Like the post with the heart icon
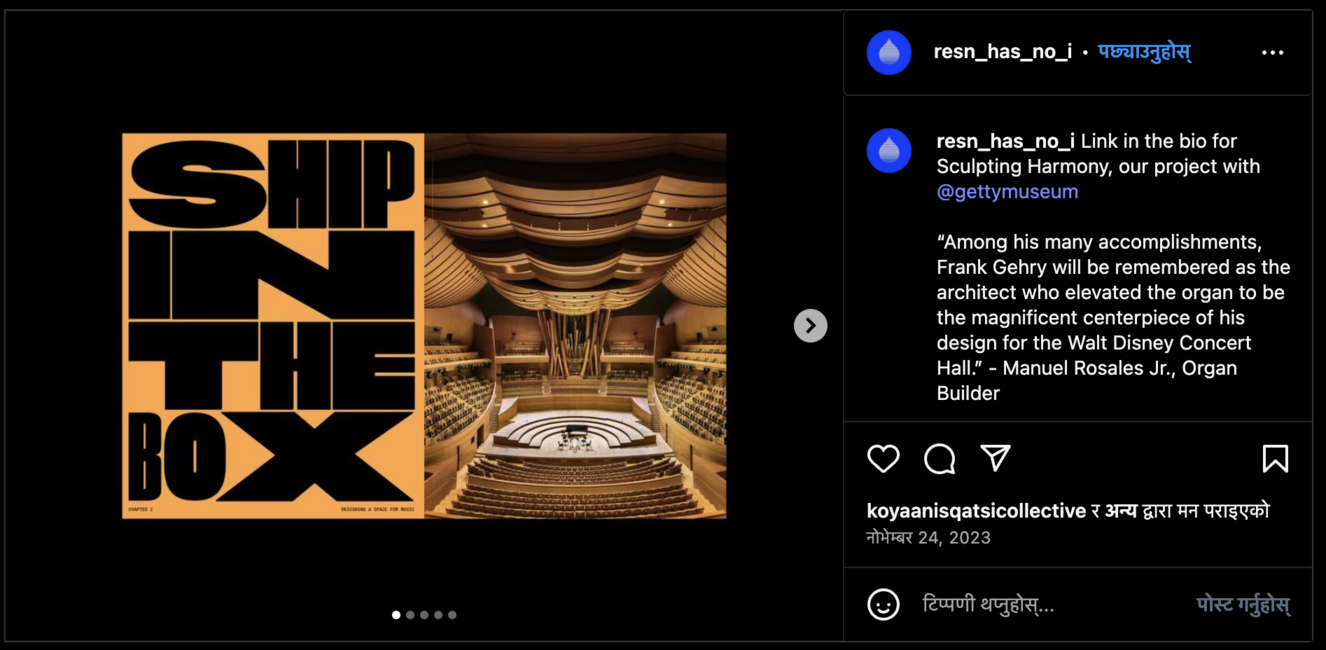The width and height of the screenshot is (1326, 650). (883, 459)
